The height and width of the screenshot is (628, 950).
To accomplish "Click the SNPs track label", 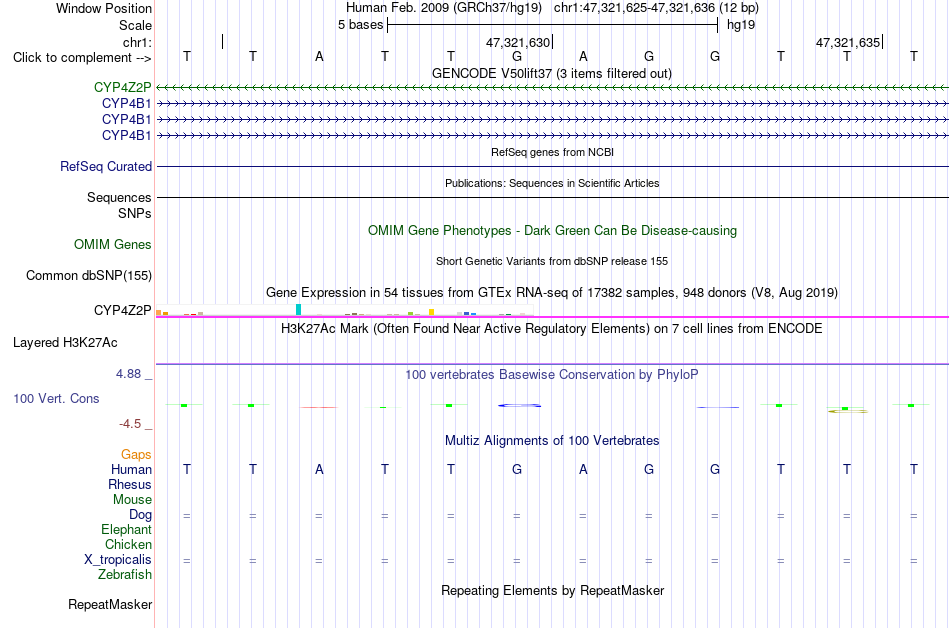I will coord(135,213).
